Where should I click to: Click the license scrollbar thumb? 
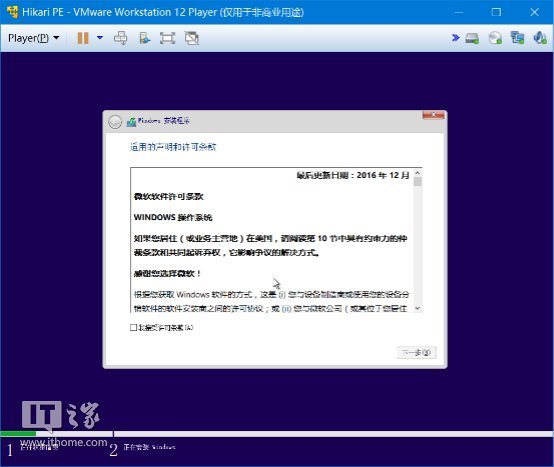point(418,181)
